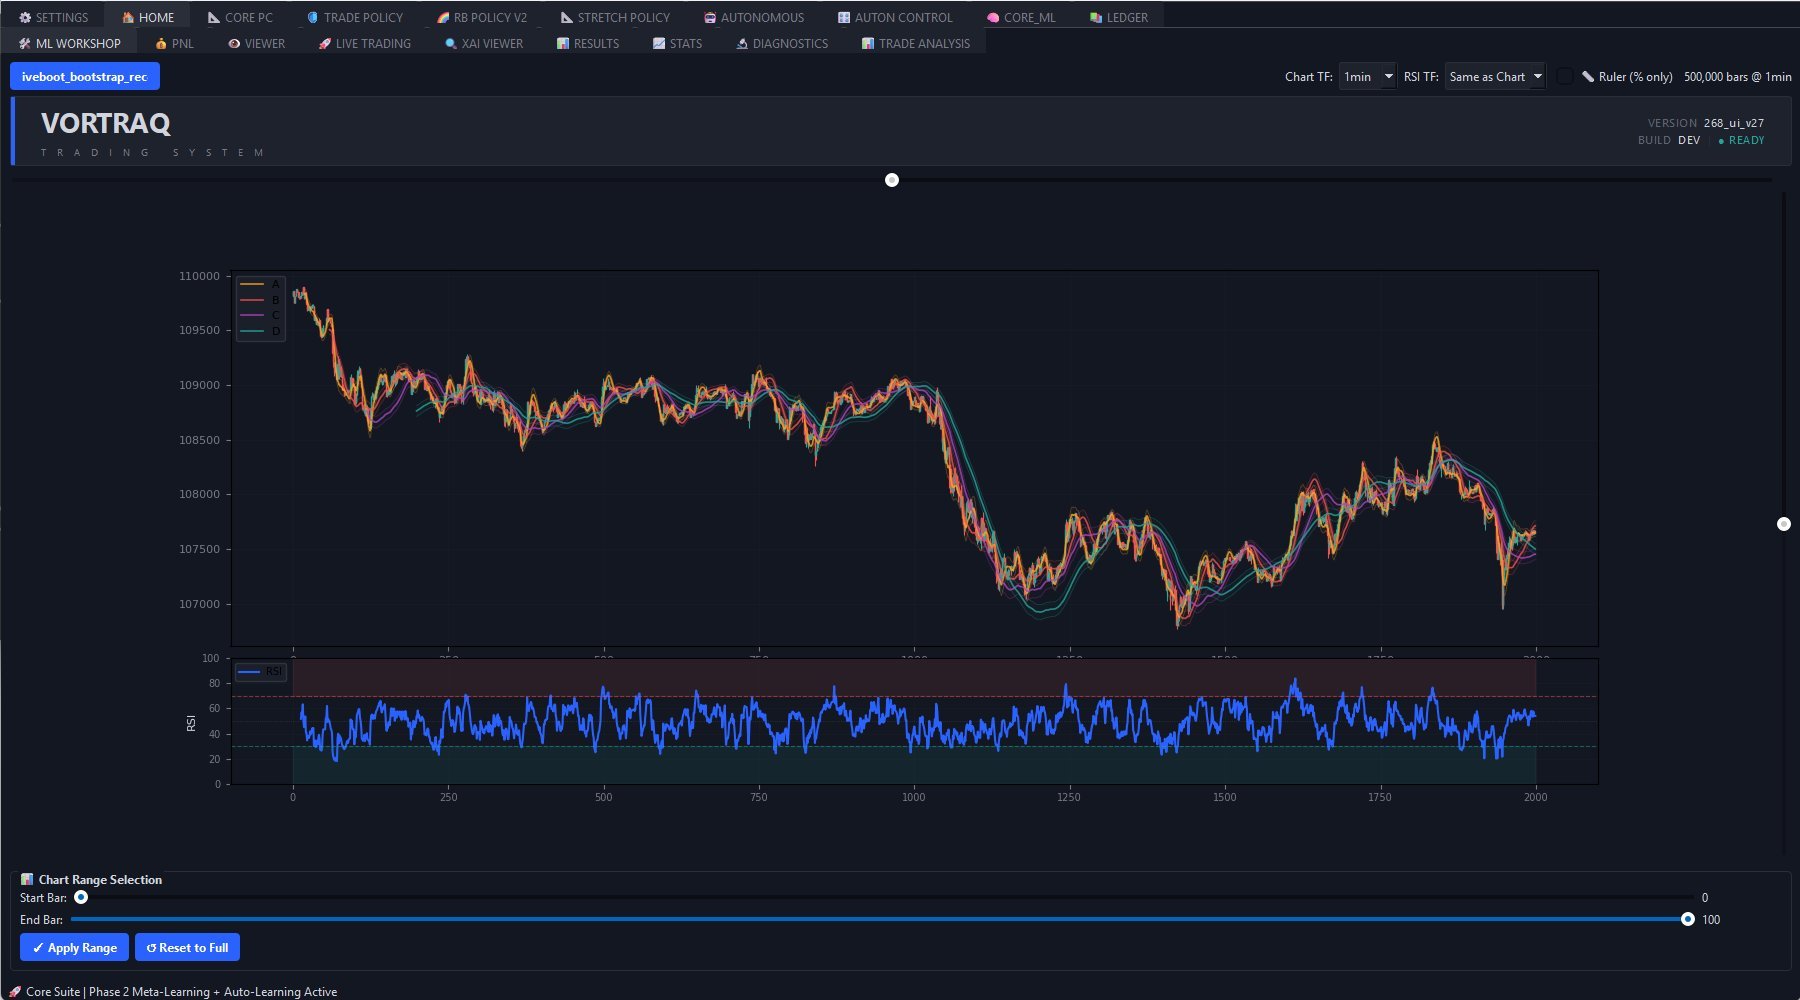Click the Apply Range button
The height and width of the screenshot is (1000, 1800).
pyautogui.click(x=75, y=948)
